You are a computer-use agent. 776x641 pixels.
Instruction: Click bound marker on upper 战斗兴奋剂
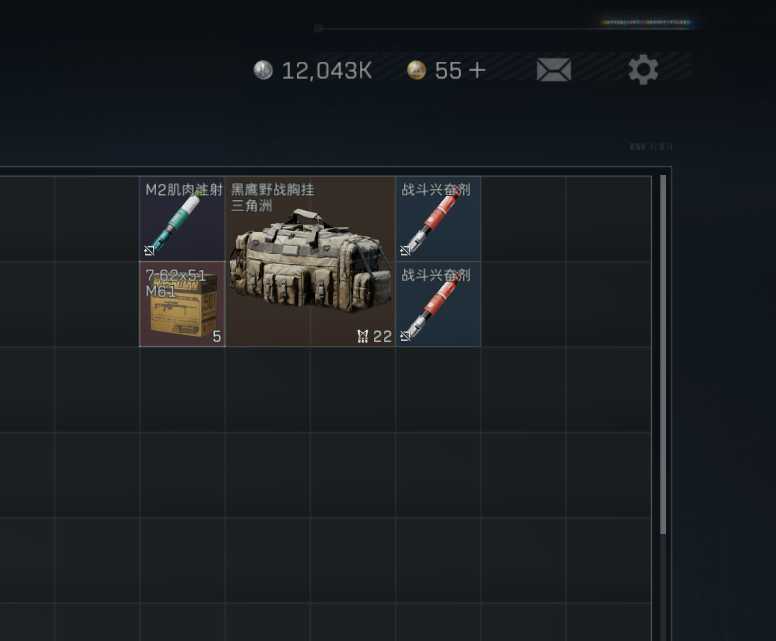pos(405,250)
